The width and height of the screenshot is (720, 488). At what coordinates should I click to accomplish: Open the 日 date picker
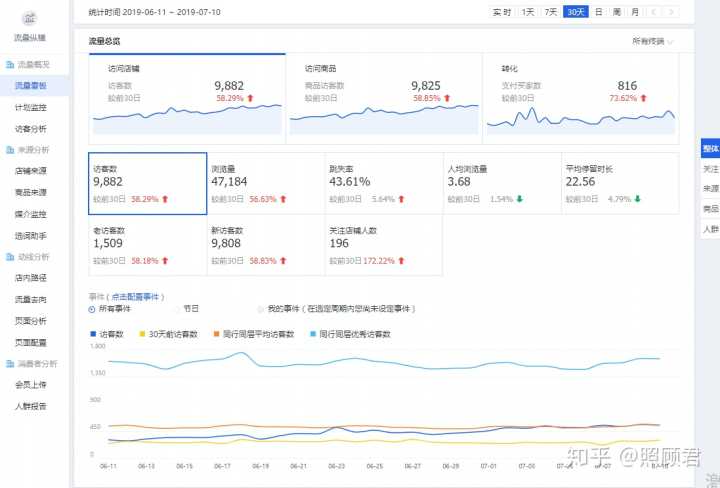[598, 11]
